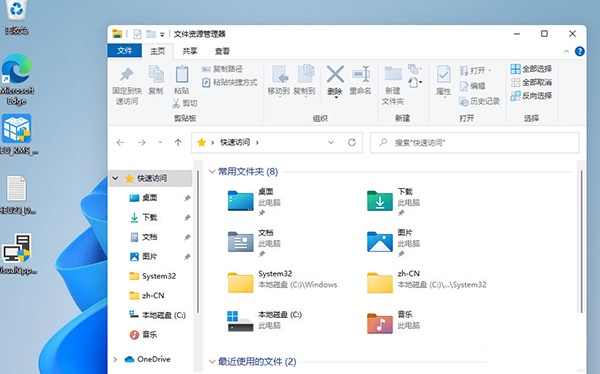Click the navigation pane vertical scrollbar
The width and height of the screenshot is (600, 374).
click(x=198, y=241)
